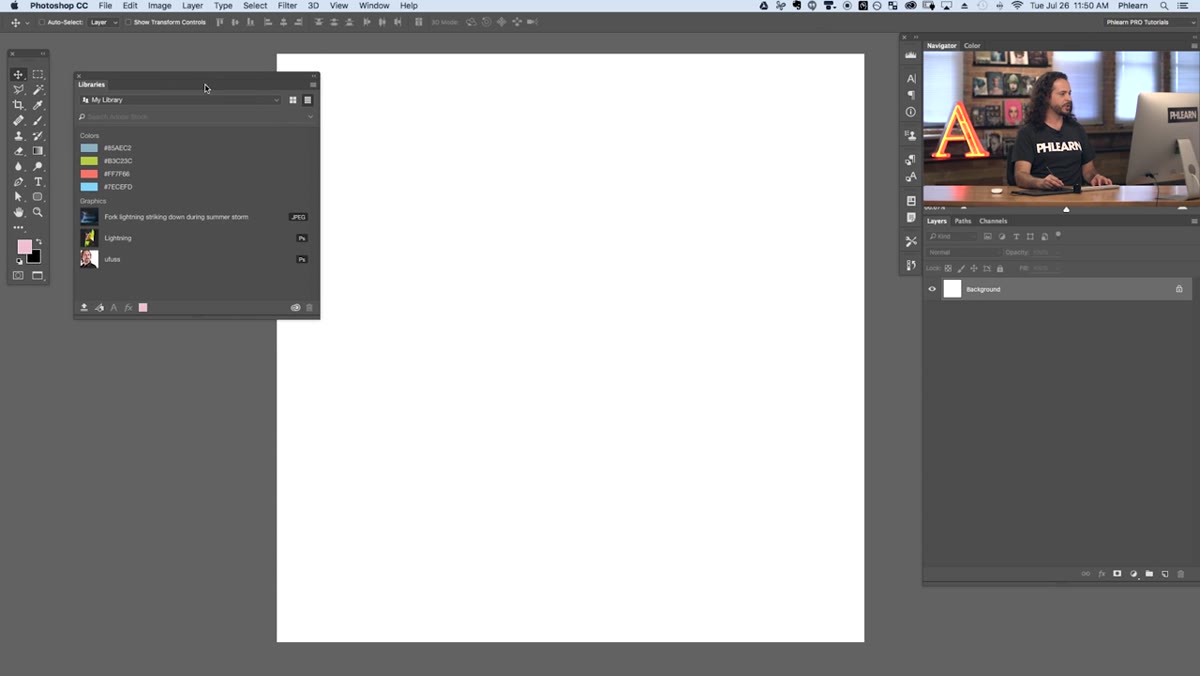Screen dimensions: 1200x676
Task: Toggle the Background layer lock icon
Action: pos(1179,289)
